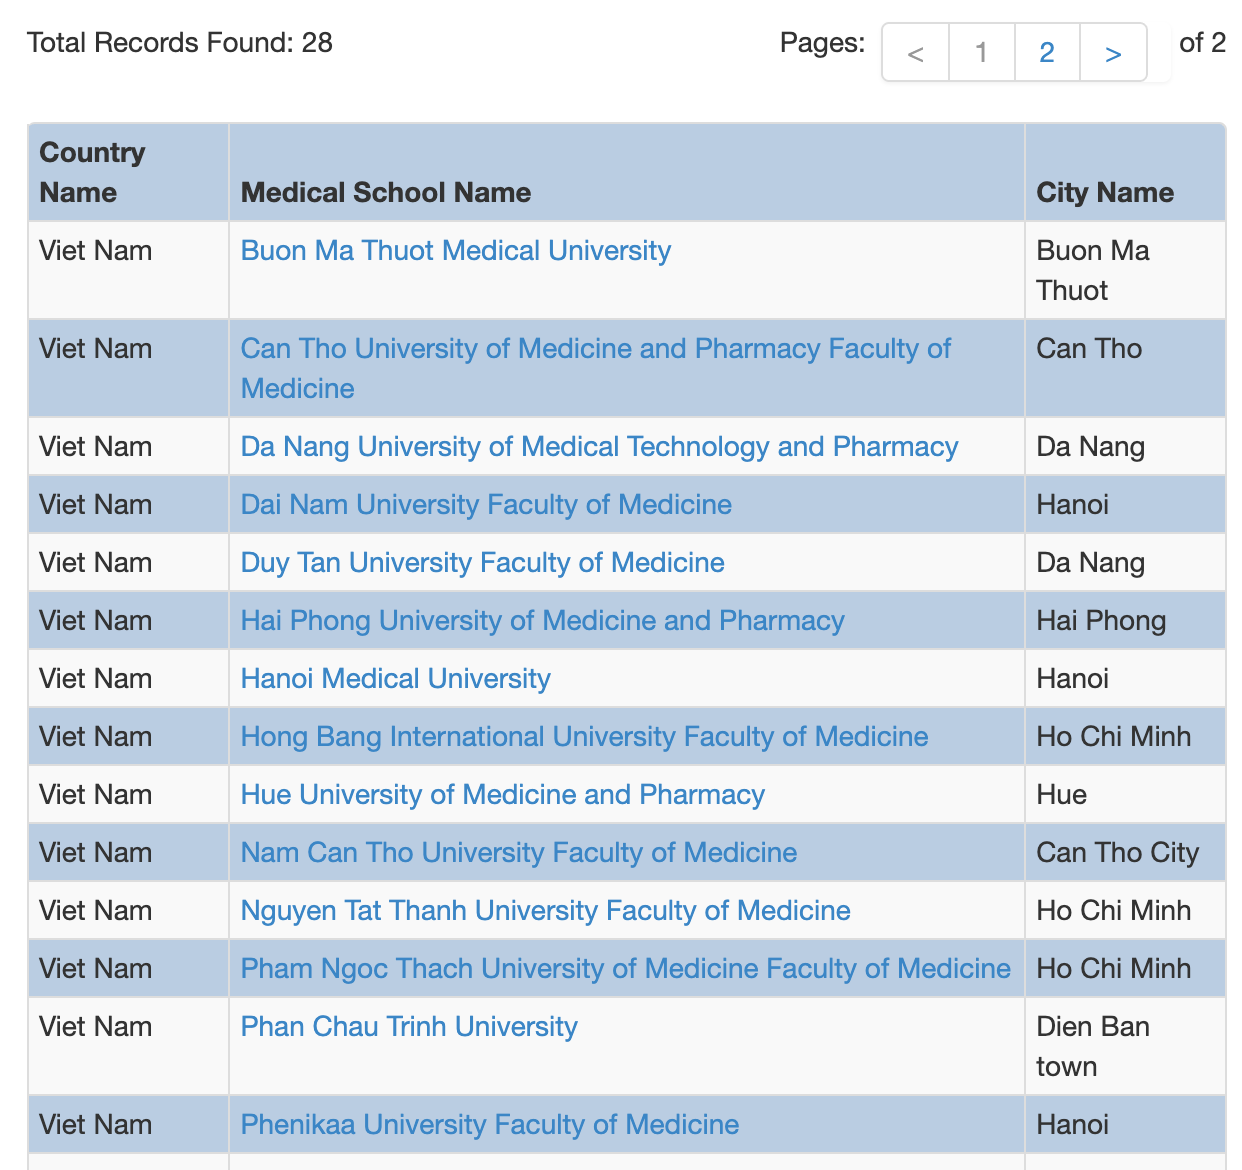Open Hanoi Medical University link
Screen dimensions: 1242x1170
[x=396, y=678]
